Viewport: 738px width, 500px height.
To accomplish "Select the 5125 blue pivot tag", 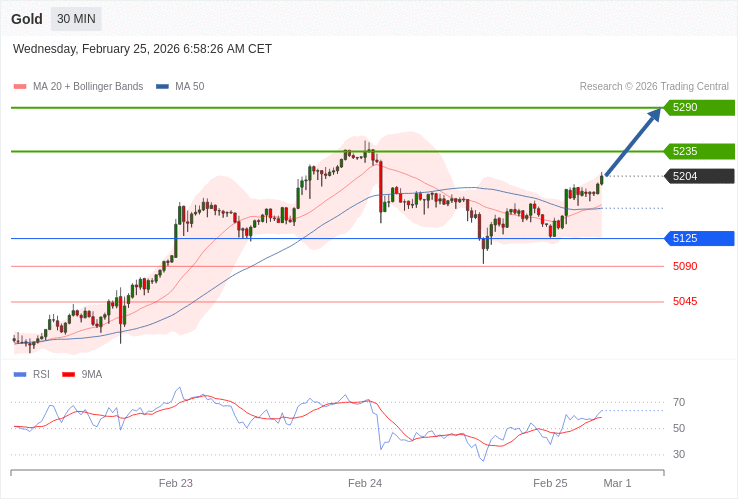I will tap(699, 238).
